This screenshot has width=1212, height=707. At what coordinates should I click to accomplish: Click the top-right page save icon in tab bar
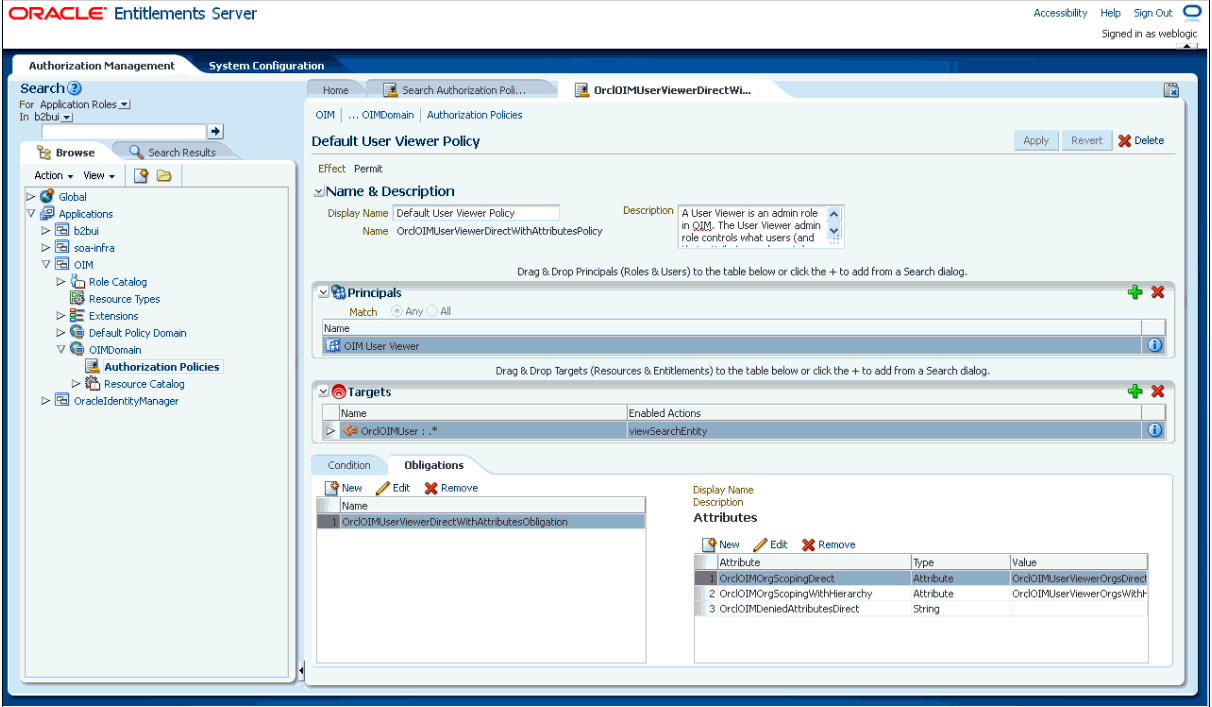tap(1171, 90)
